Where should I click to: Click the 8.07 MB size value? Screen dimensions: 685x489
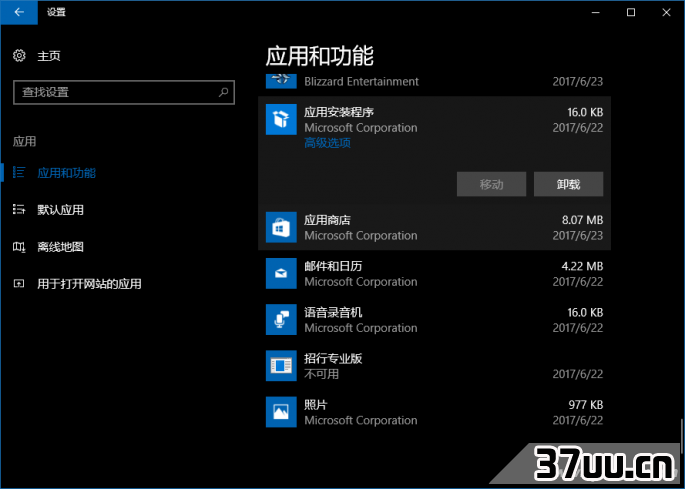(x=582, y=220)
